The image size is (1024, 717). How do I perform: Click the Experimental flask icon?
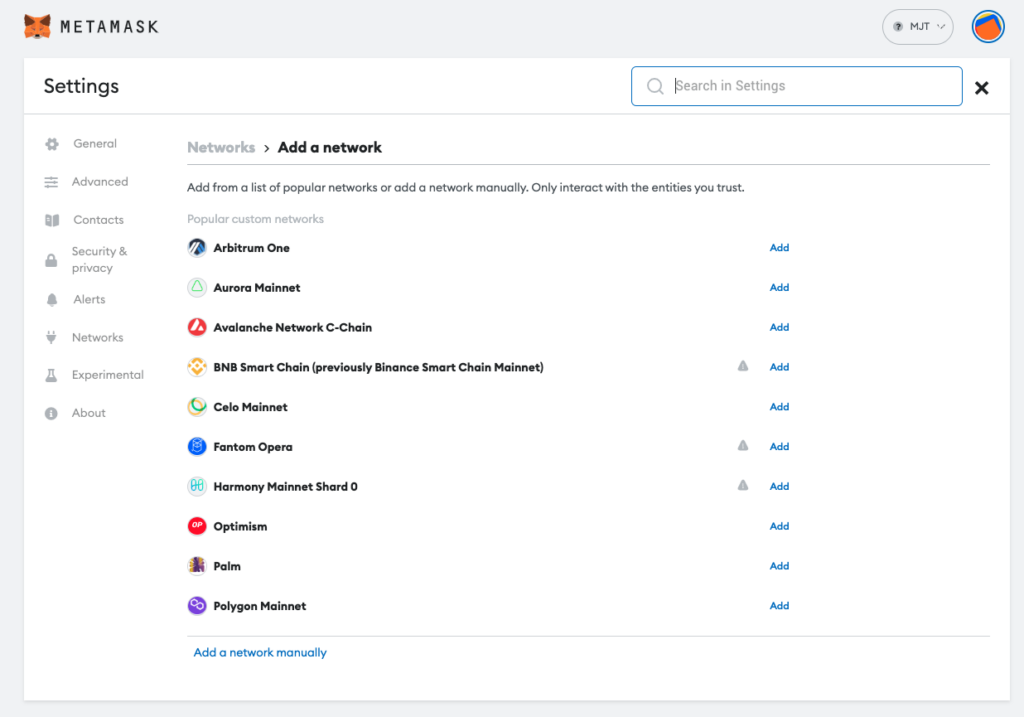[x=51, y=375]
